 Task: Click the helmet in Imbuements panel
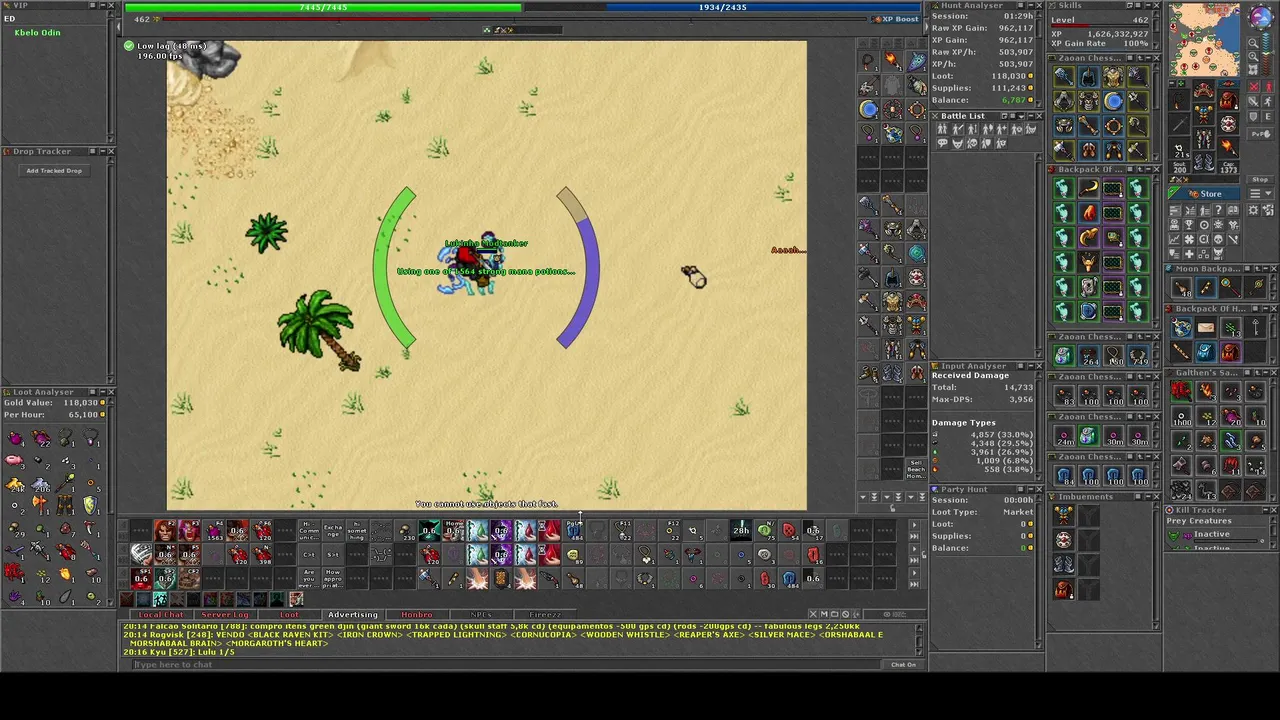pos(1064,515)
